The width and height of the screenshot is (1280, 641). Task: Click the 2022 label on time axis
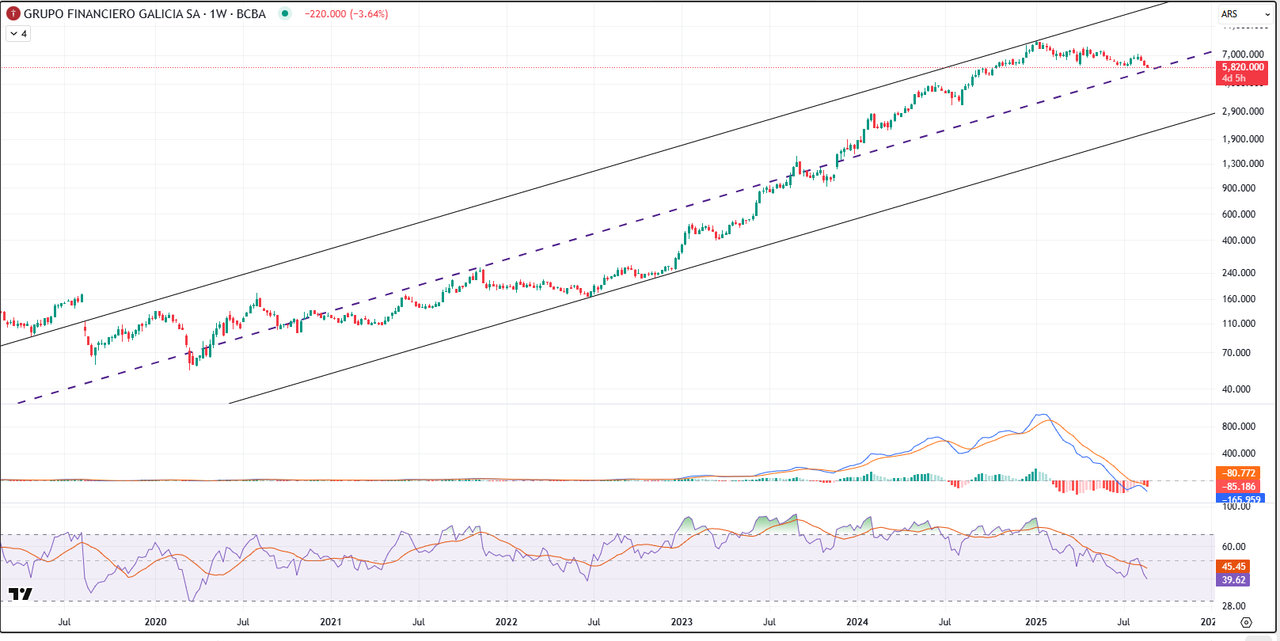click(x=507, y=622)
